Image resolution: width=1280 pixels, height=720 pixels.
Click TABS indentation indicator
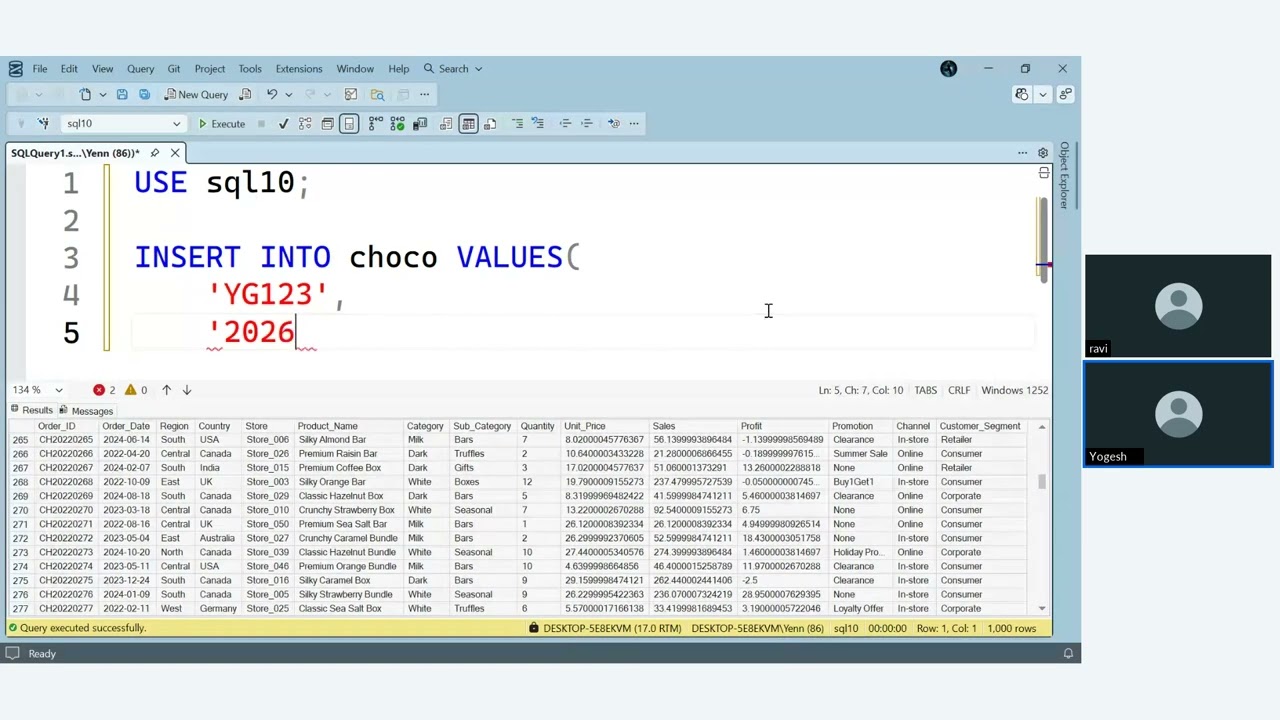coord(926,390)
